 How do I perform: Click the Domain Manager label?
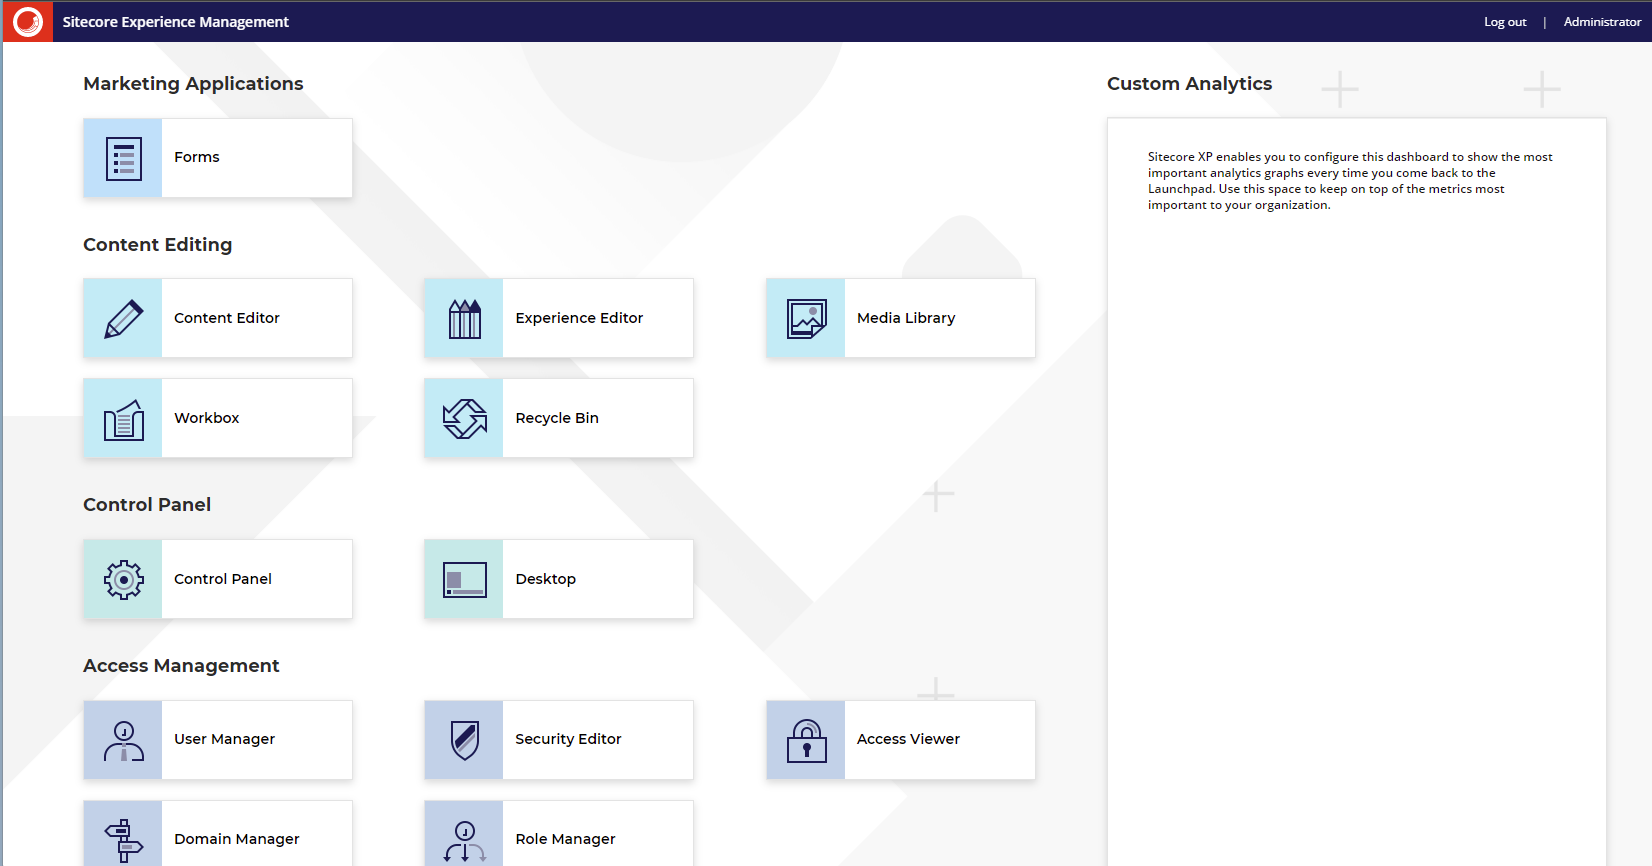click(237, 839)
